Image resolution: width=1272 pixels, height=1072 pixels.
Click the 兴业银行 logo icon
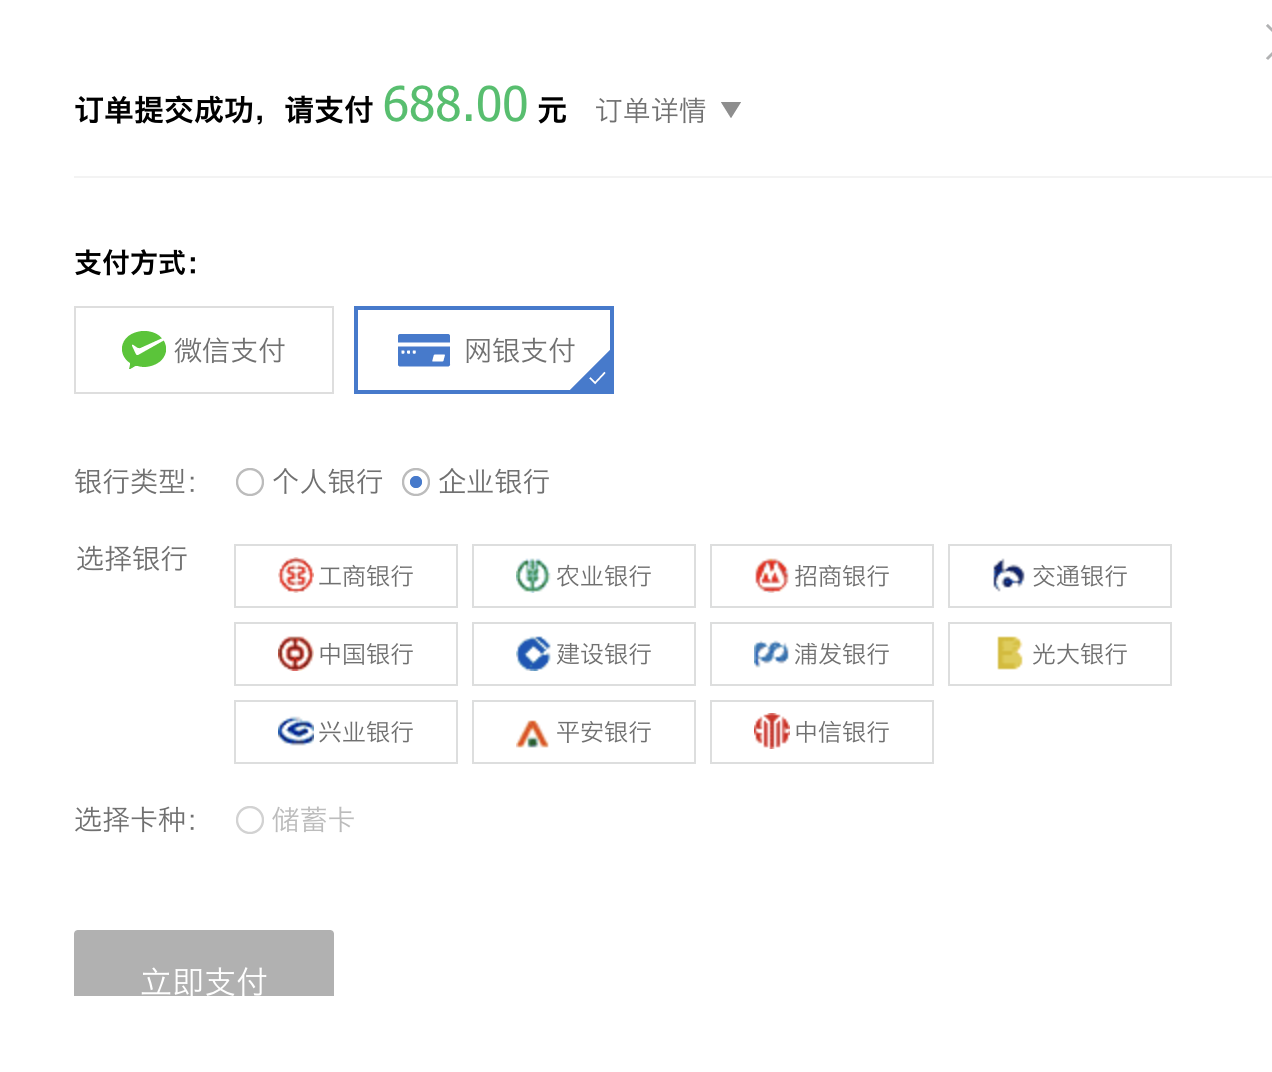pos(296,732)
